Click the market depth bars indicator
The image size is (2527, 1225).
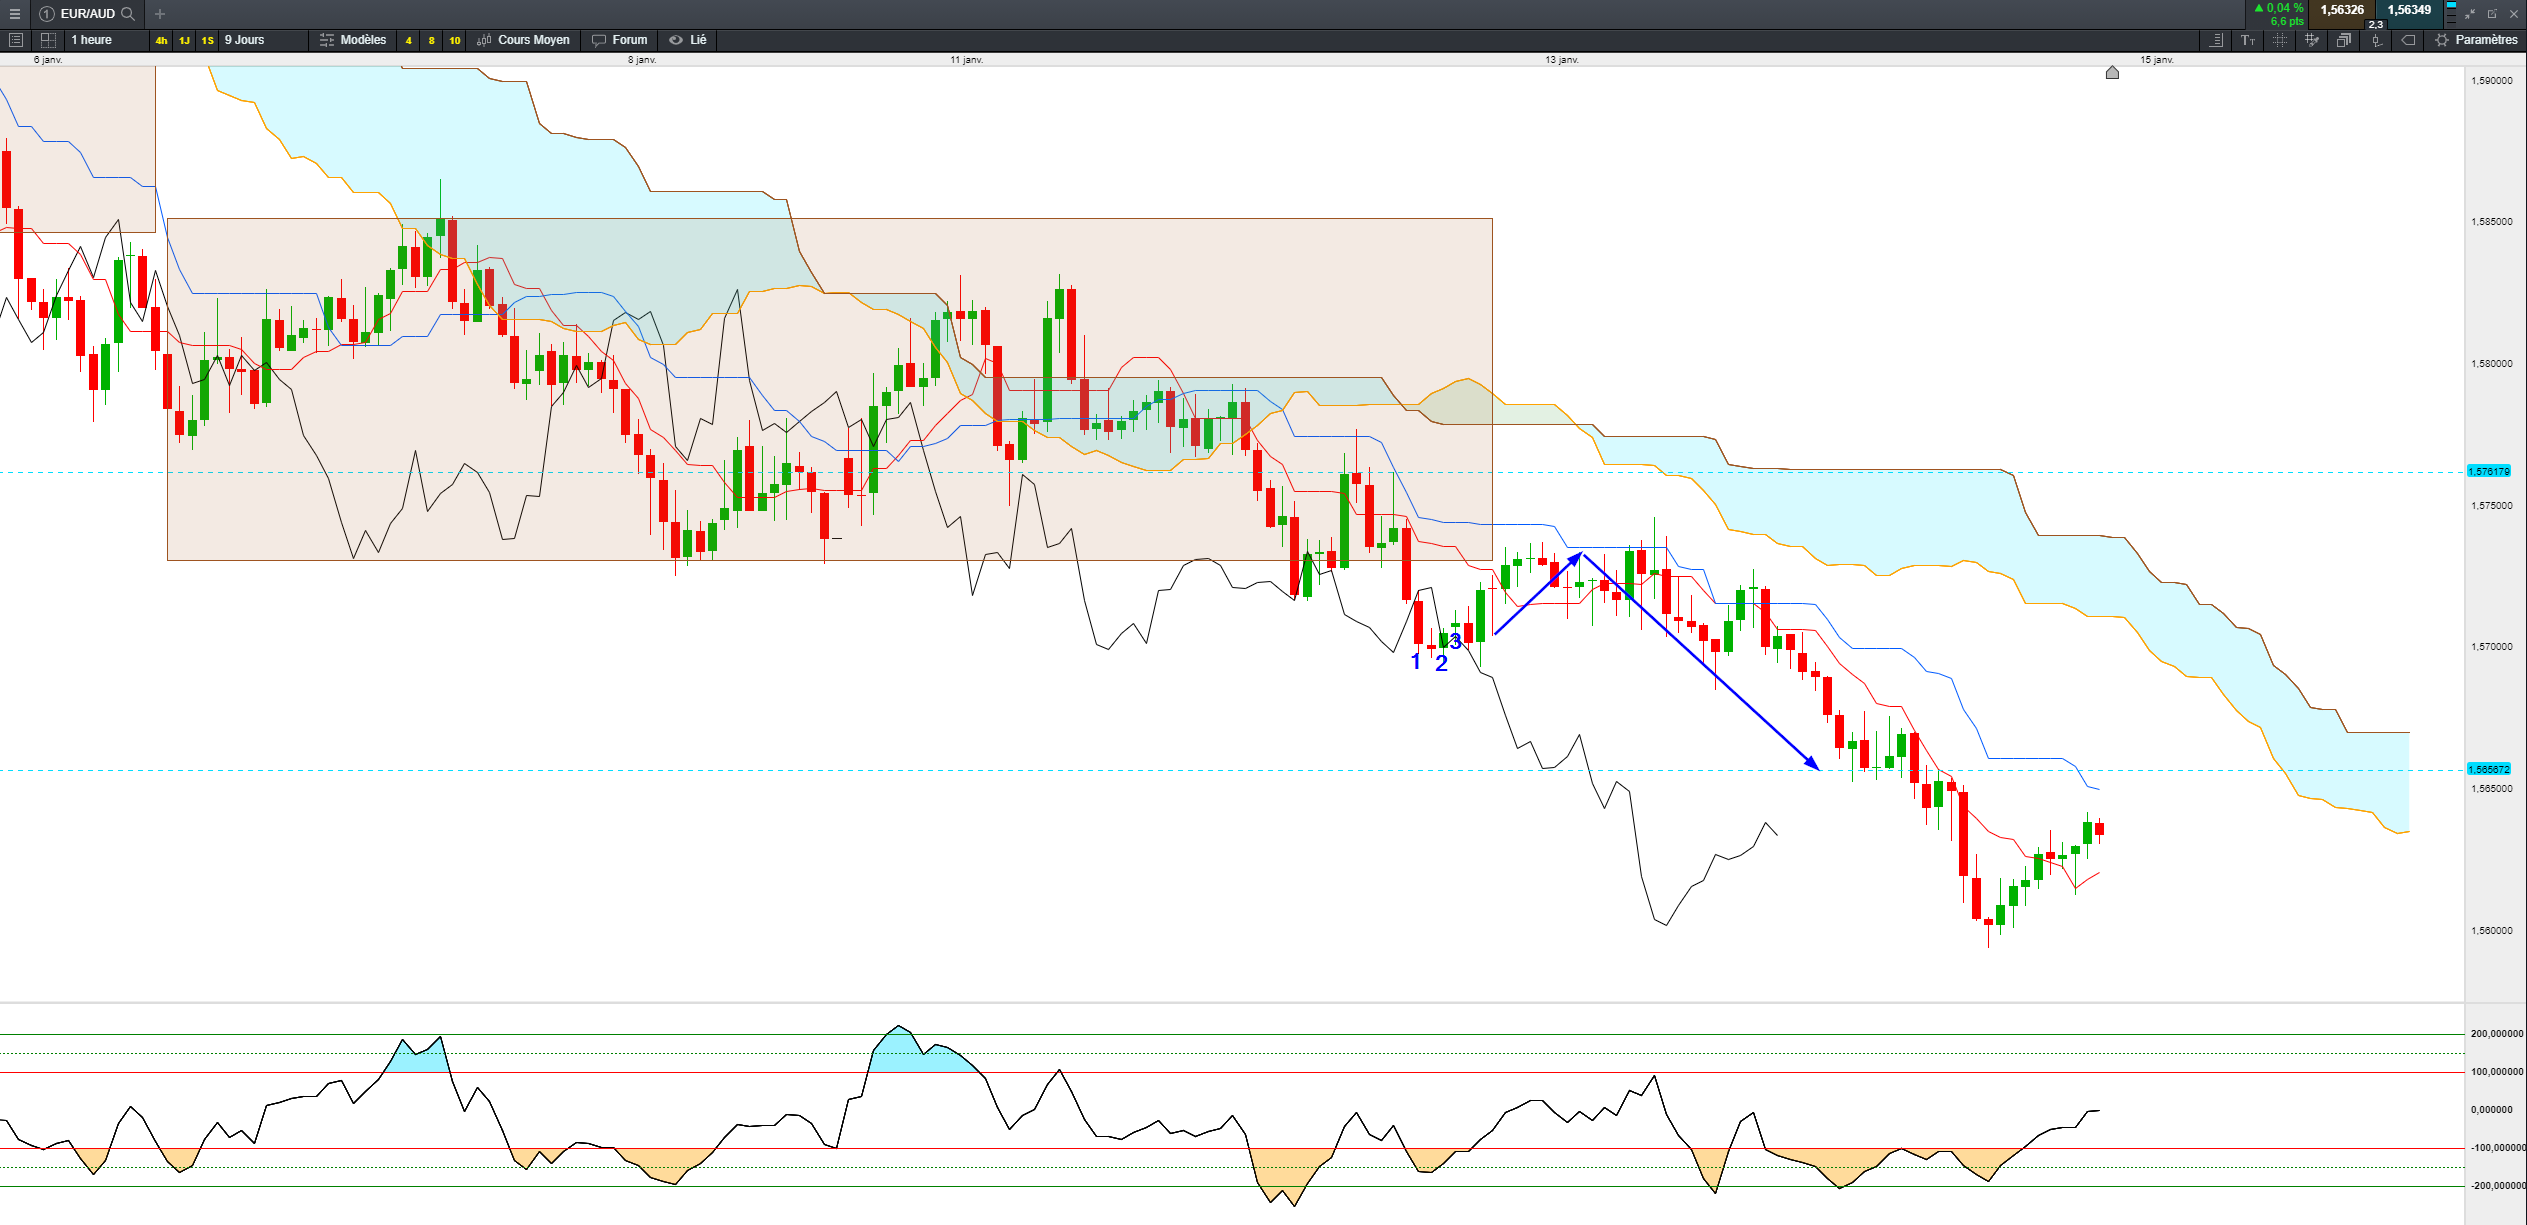[x=2451, y=14]
